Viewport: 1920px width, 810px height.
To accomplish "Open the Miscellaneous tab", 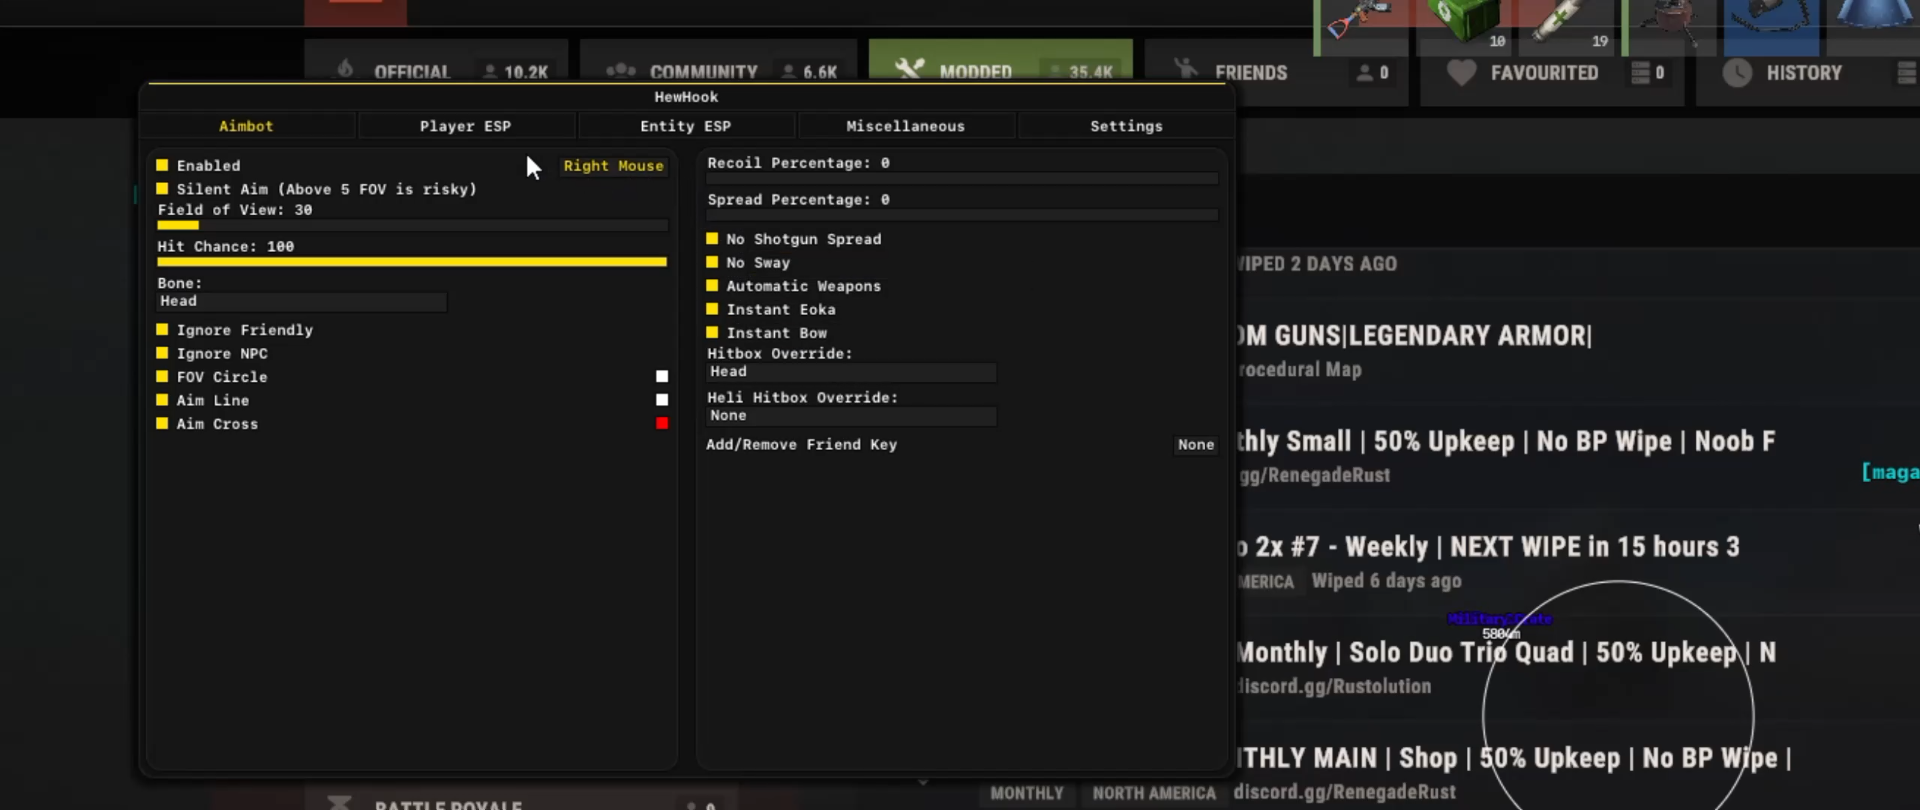I will [x=906, y=126].
